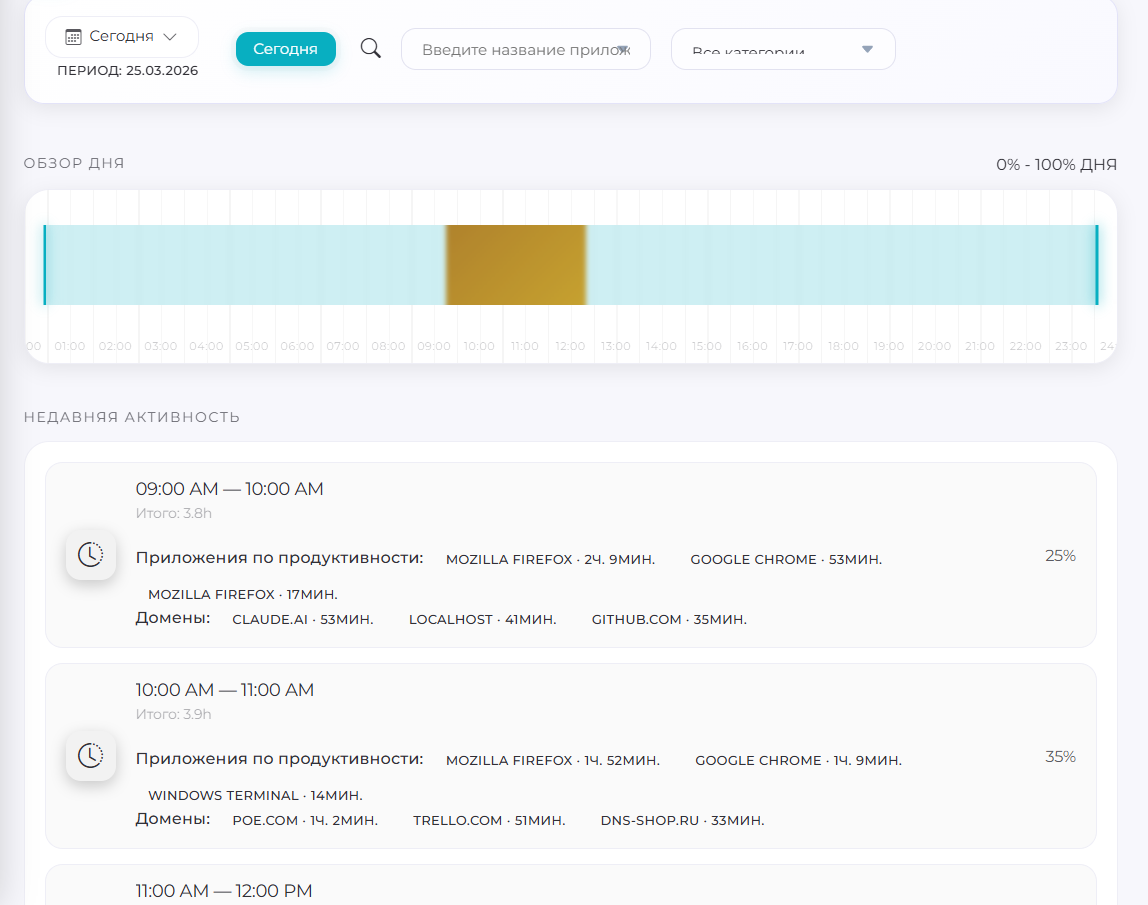Click MOZILLA FIREFOX · 2Ч. 9МИН. entry
The height and width of the screenshot is (905, 1148).
pos(551,559)
